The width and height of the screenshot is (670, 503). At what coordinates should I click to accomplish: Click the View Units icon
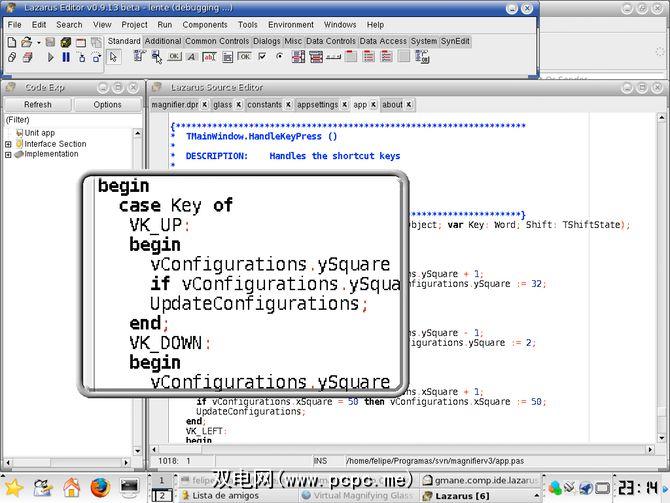12,57
